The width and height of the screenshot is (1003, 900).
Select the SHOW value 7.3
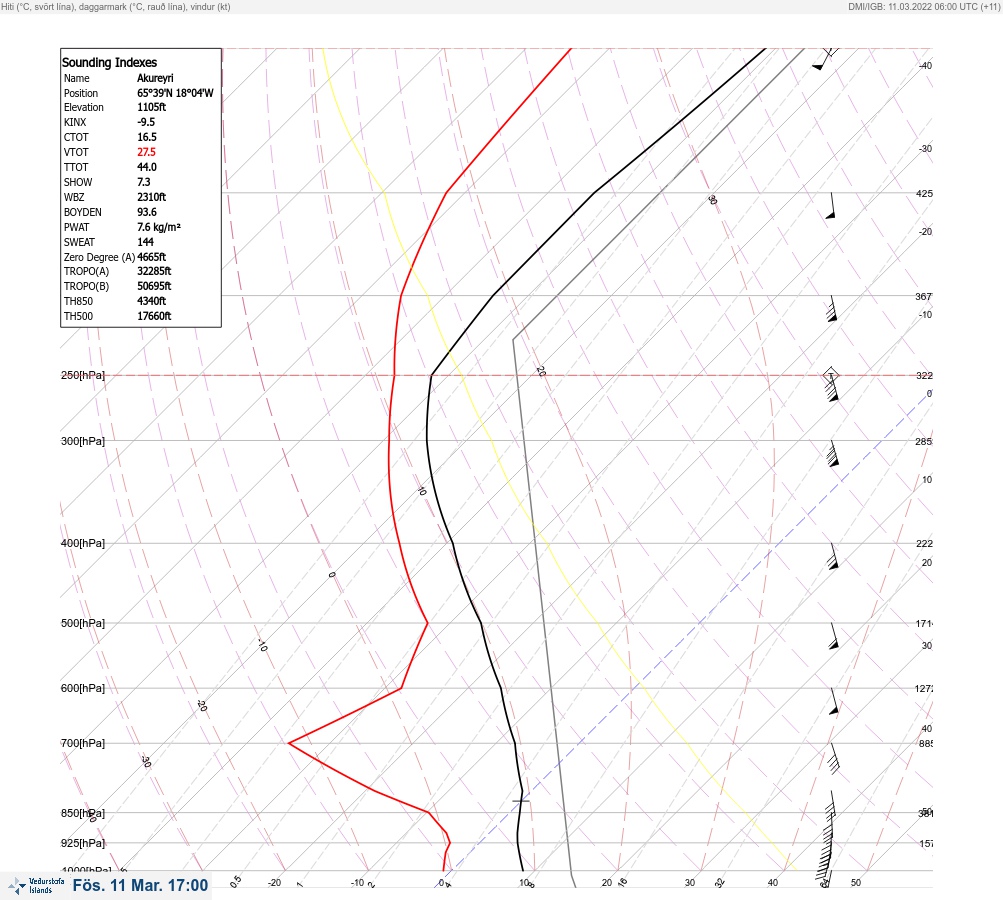[144, 182]
